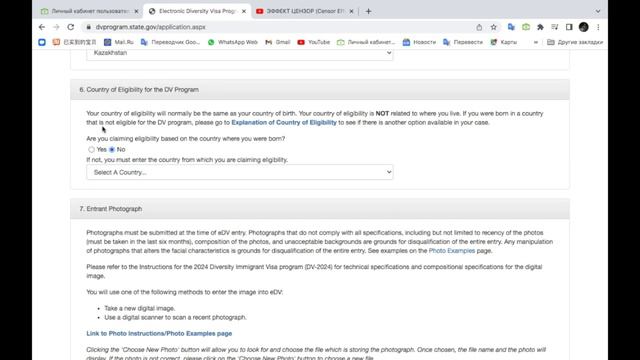This screenshot has width=640, height=360.
Task: Click the 'Use a digital scanner' bullet text
Action: (x=176, y=317)
